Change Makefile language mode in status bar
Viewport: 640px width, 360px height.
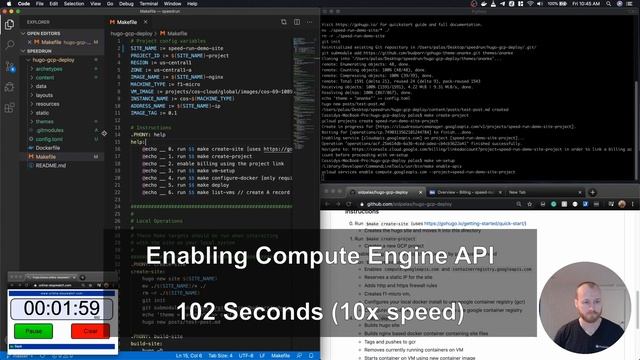[280, 356]
